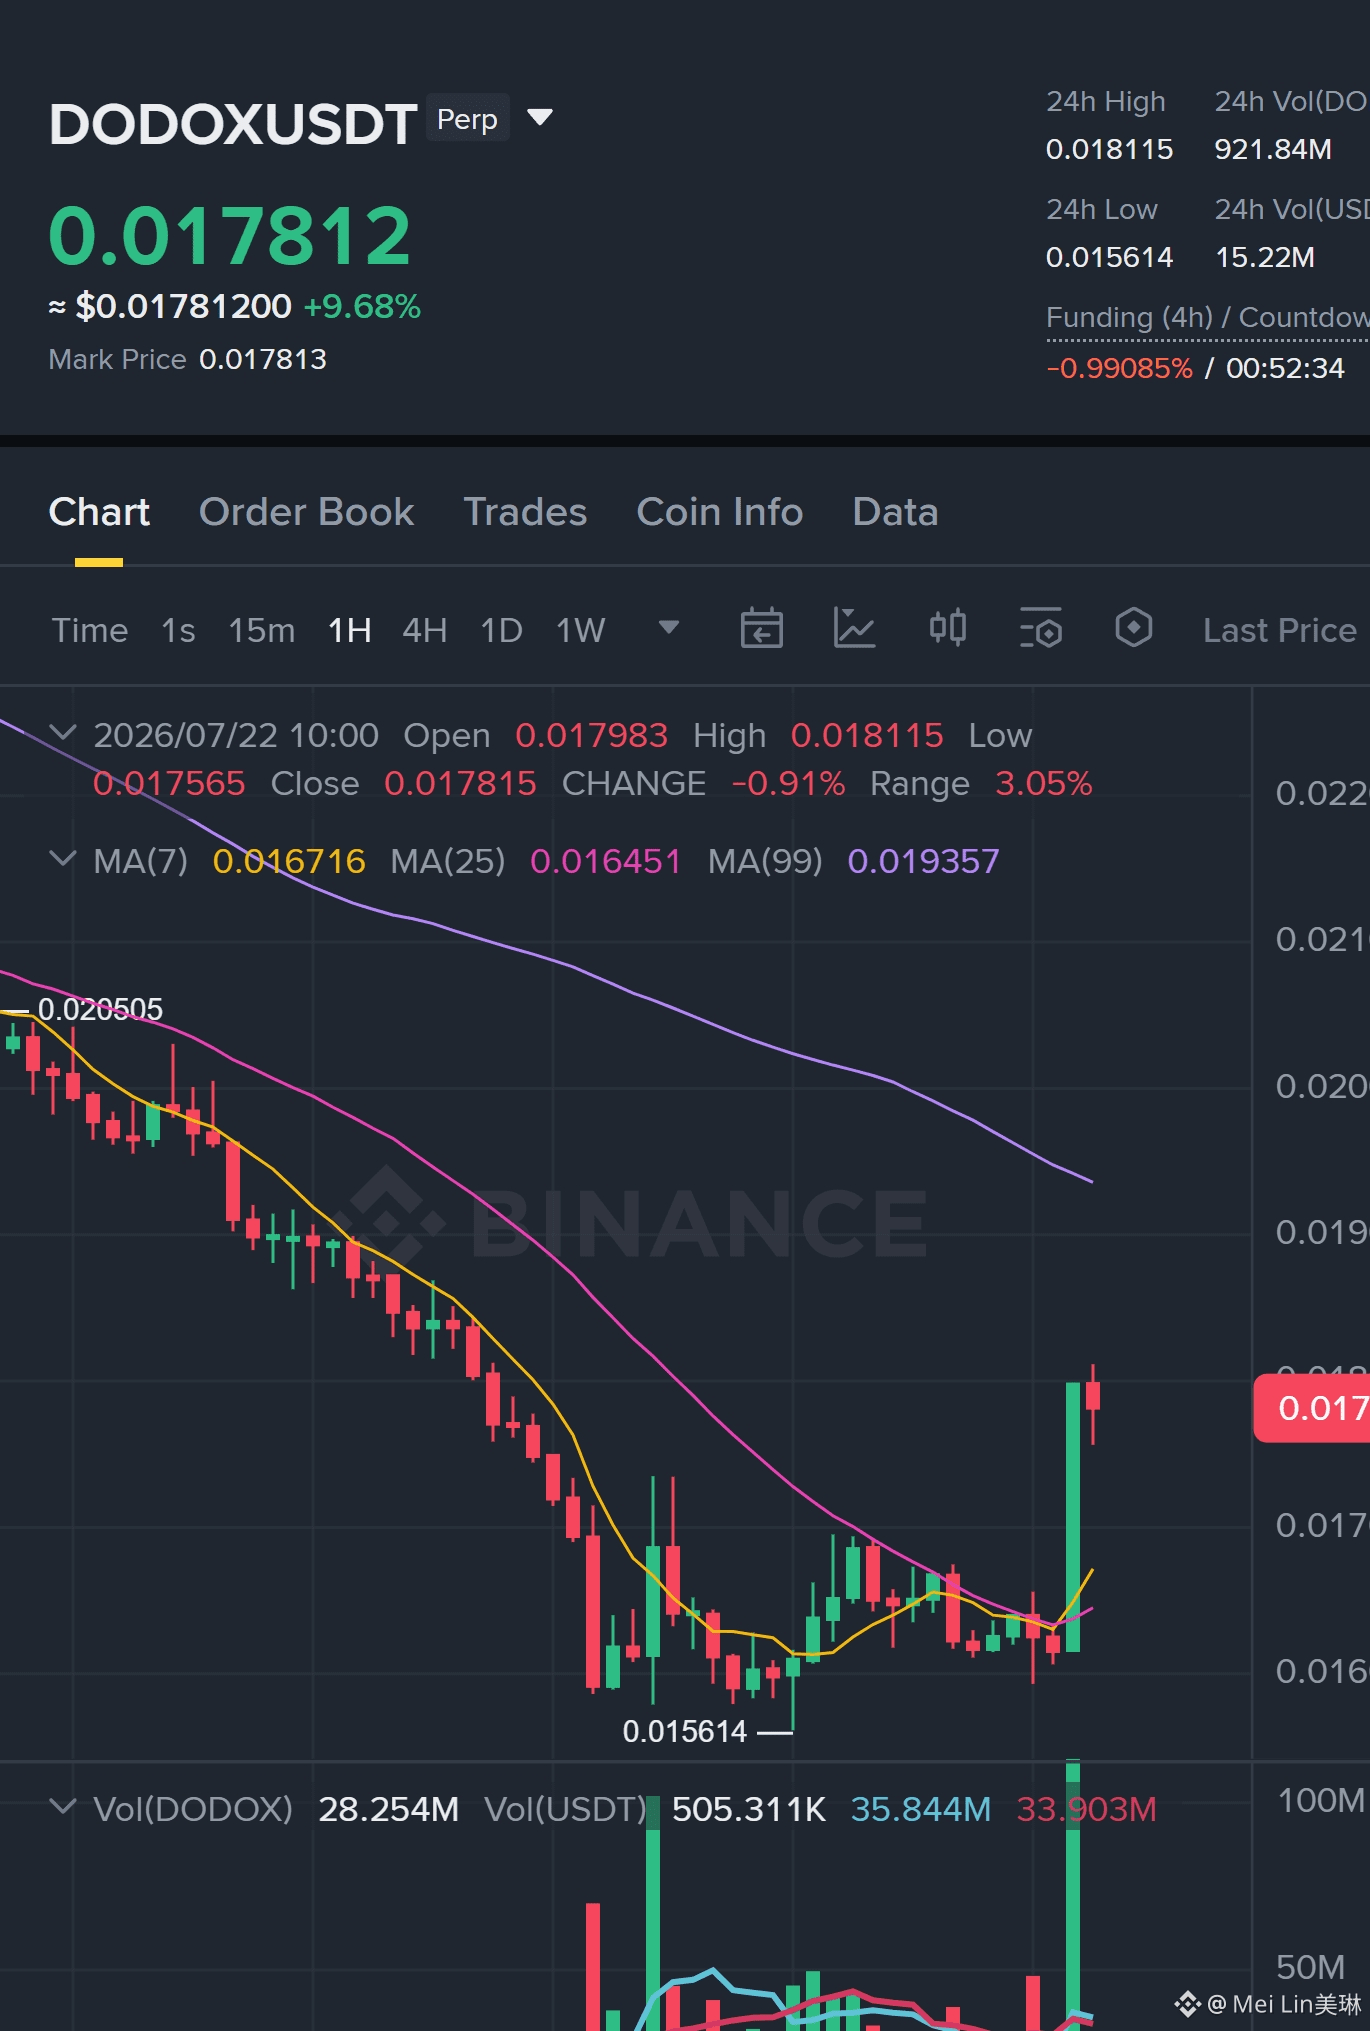This screenshot has width=1370, height=2031.
Task: Click the +9.68% change value
Action: pos(362,306)
